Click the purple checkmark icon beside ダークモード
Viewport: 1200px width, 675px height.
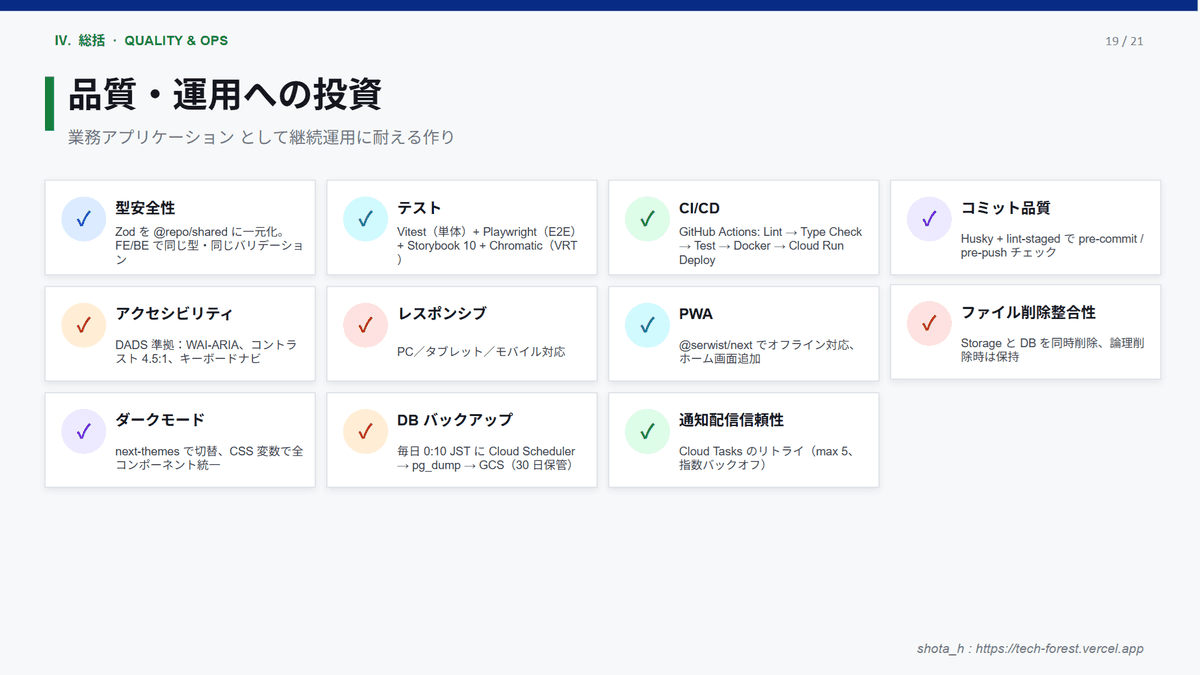(x=84, y=431)
